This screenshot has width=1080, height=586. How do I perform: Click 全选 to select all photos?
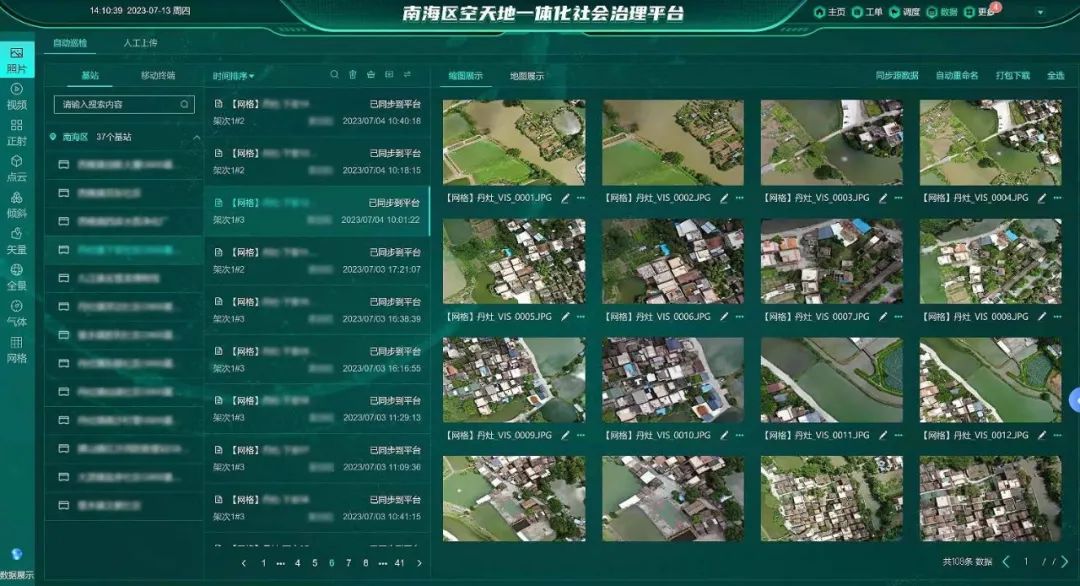1055,76
